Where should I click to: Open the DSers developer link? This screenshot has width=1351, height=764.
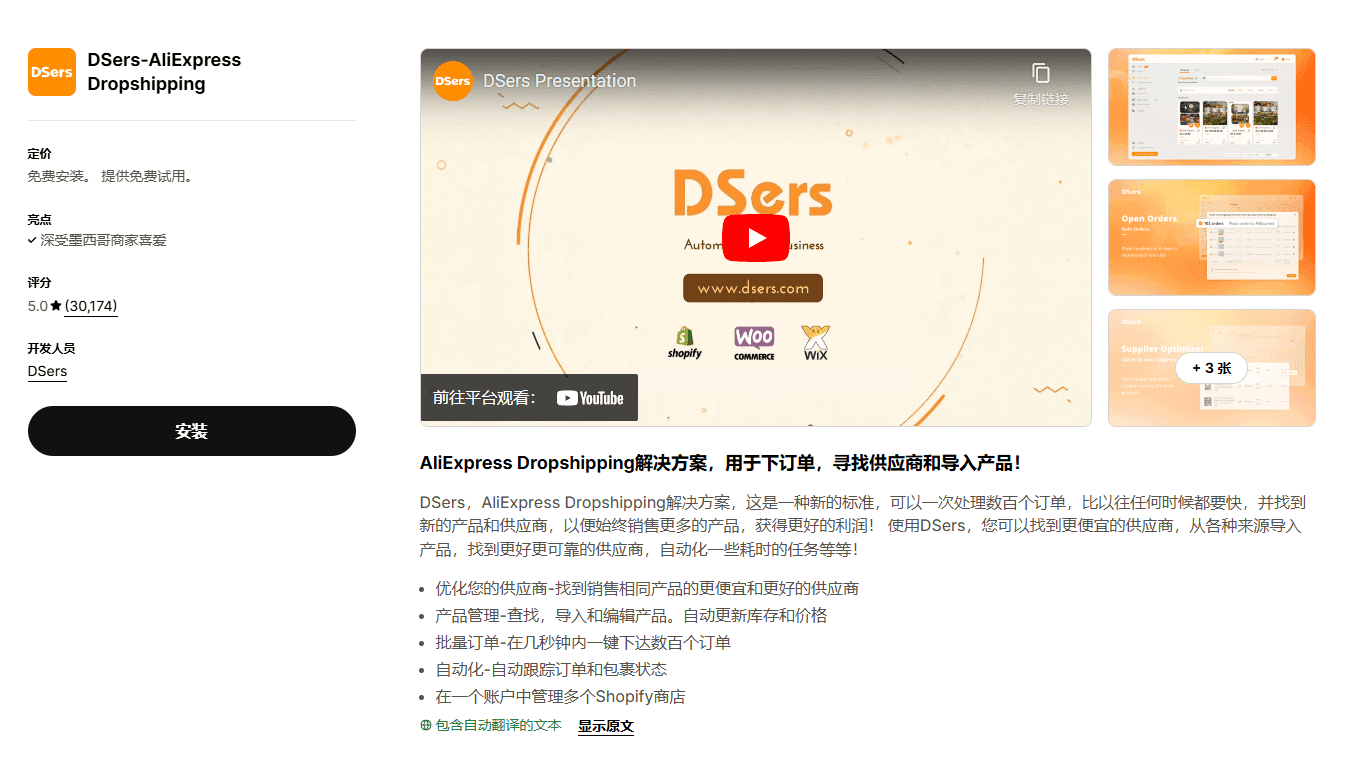click(x=47, y=371)
